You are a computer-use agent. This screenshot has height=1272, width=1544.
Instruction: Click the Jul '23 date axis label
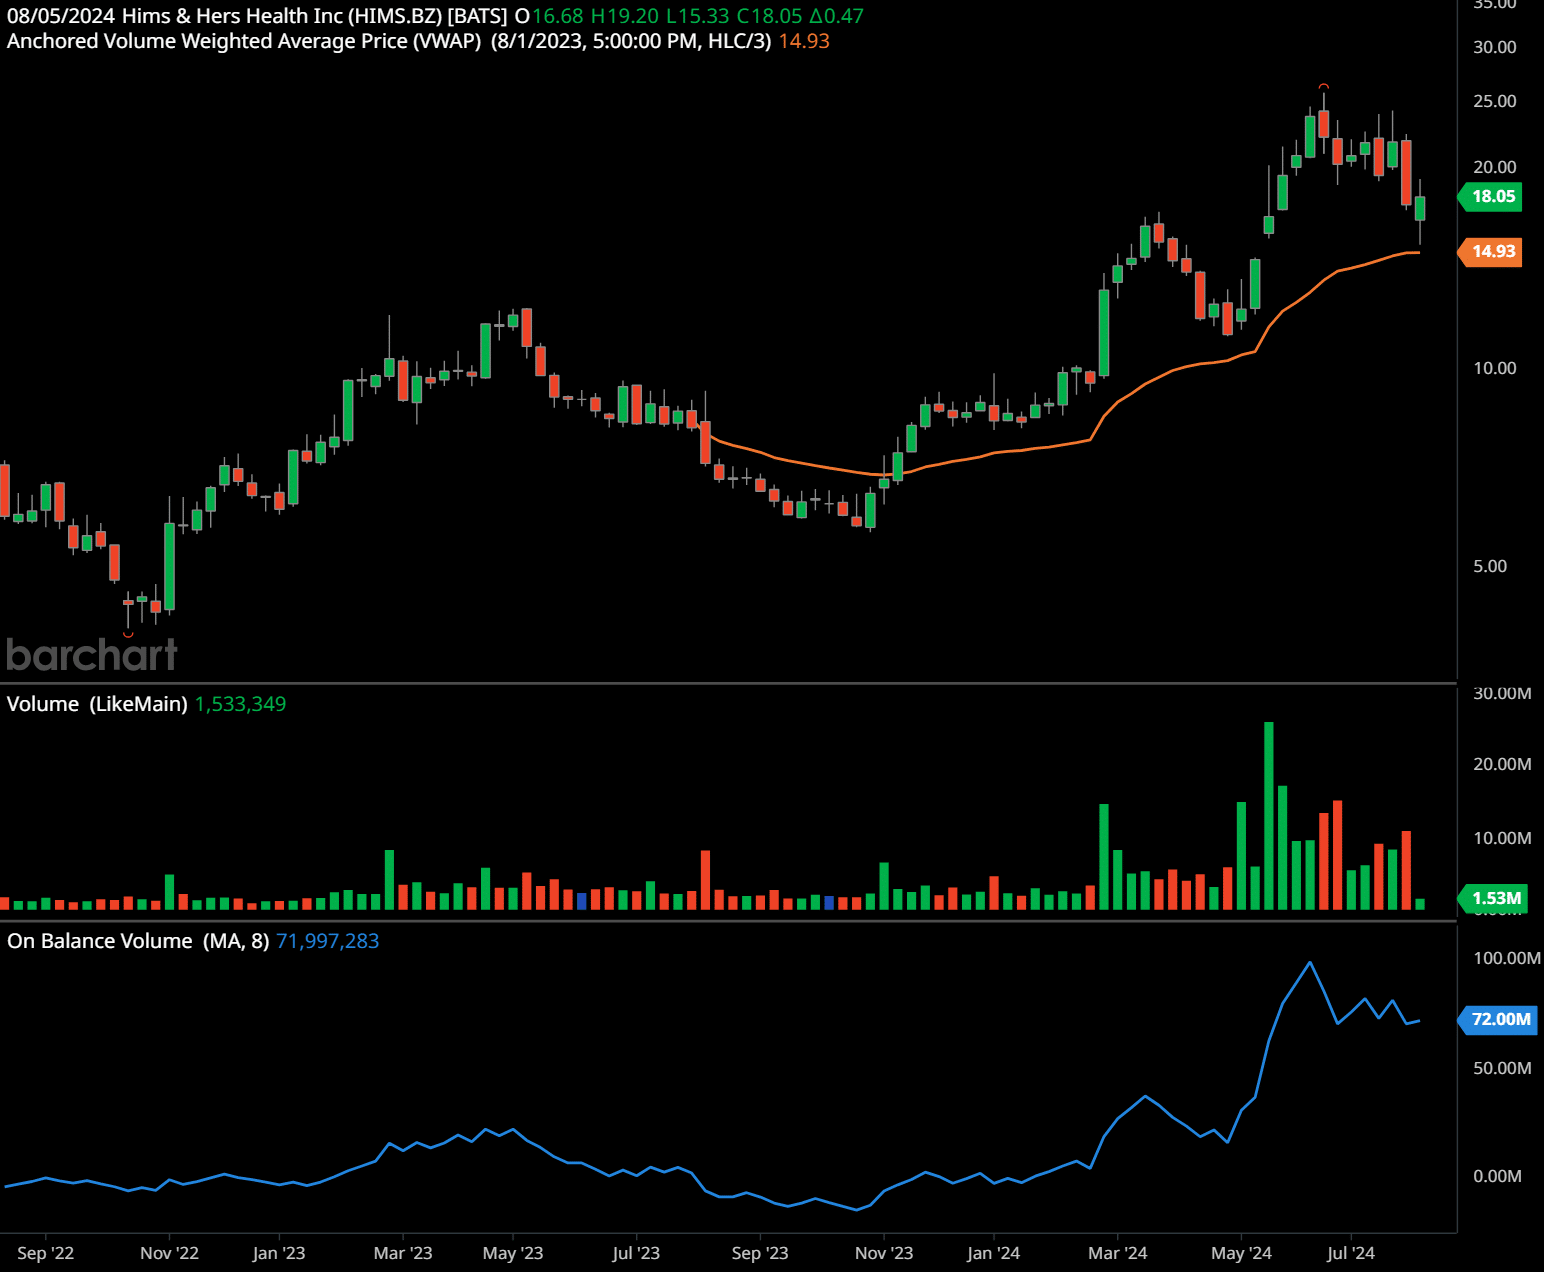pos(636,1253)
